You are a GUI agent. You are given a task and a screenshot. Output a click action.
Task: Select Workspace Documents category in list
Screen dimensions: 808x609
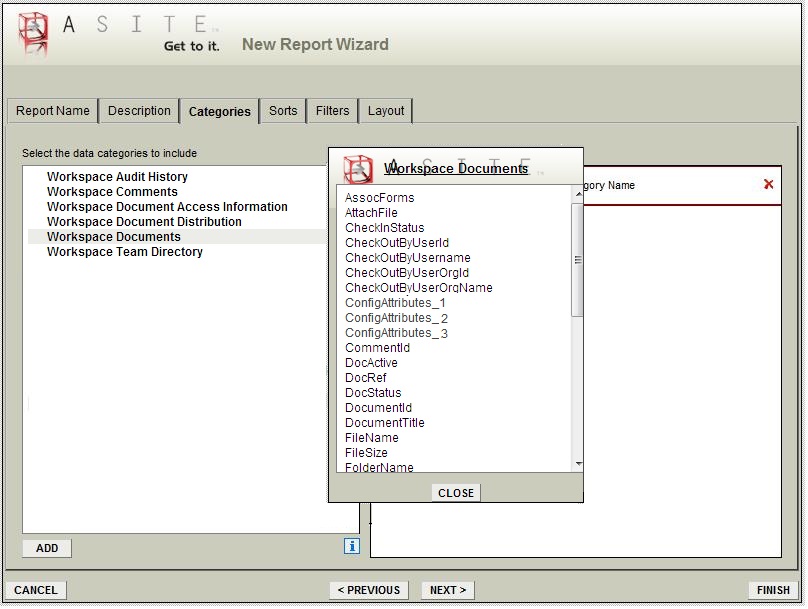pyautogui.click(x=114, y=236)
